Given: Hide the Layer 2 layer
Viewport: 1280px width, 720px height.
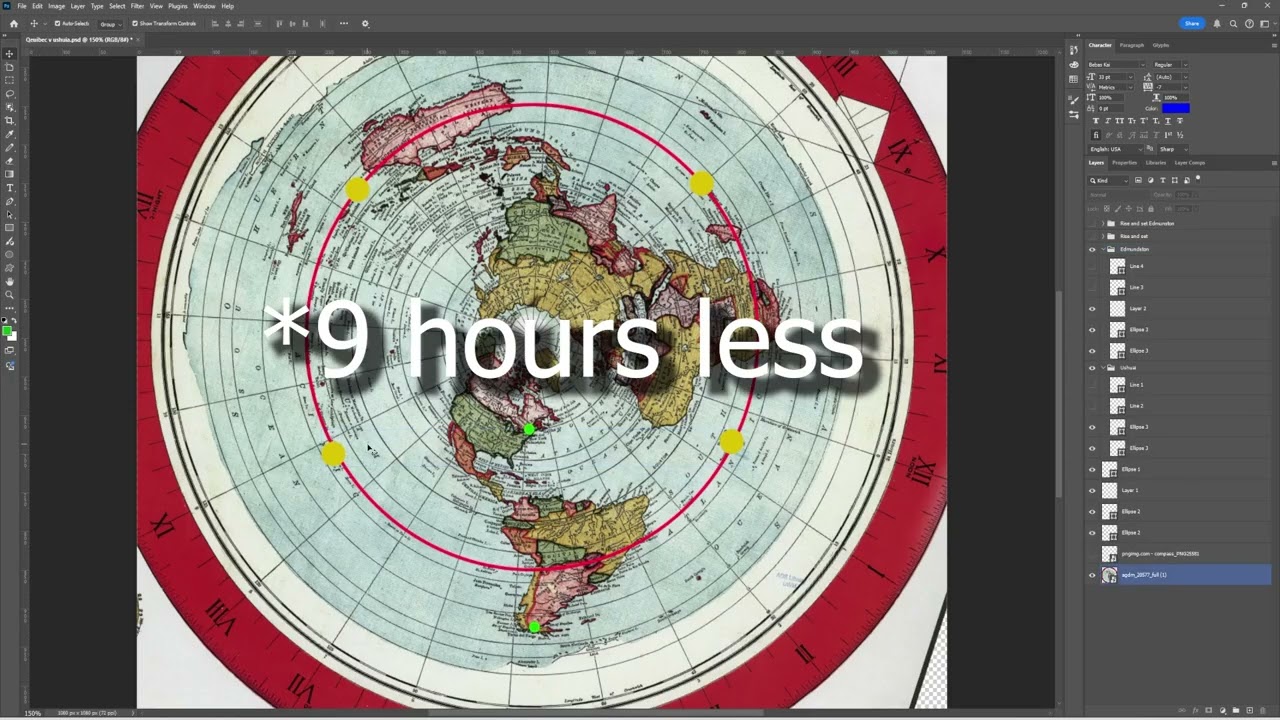Looking at the screenshot, I should 1092,309.
